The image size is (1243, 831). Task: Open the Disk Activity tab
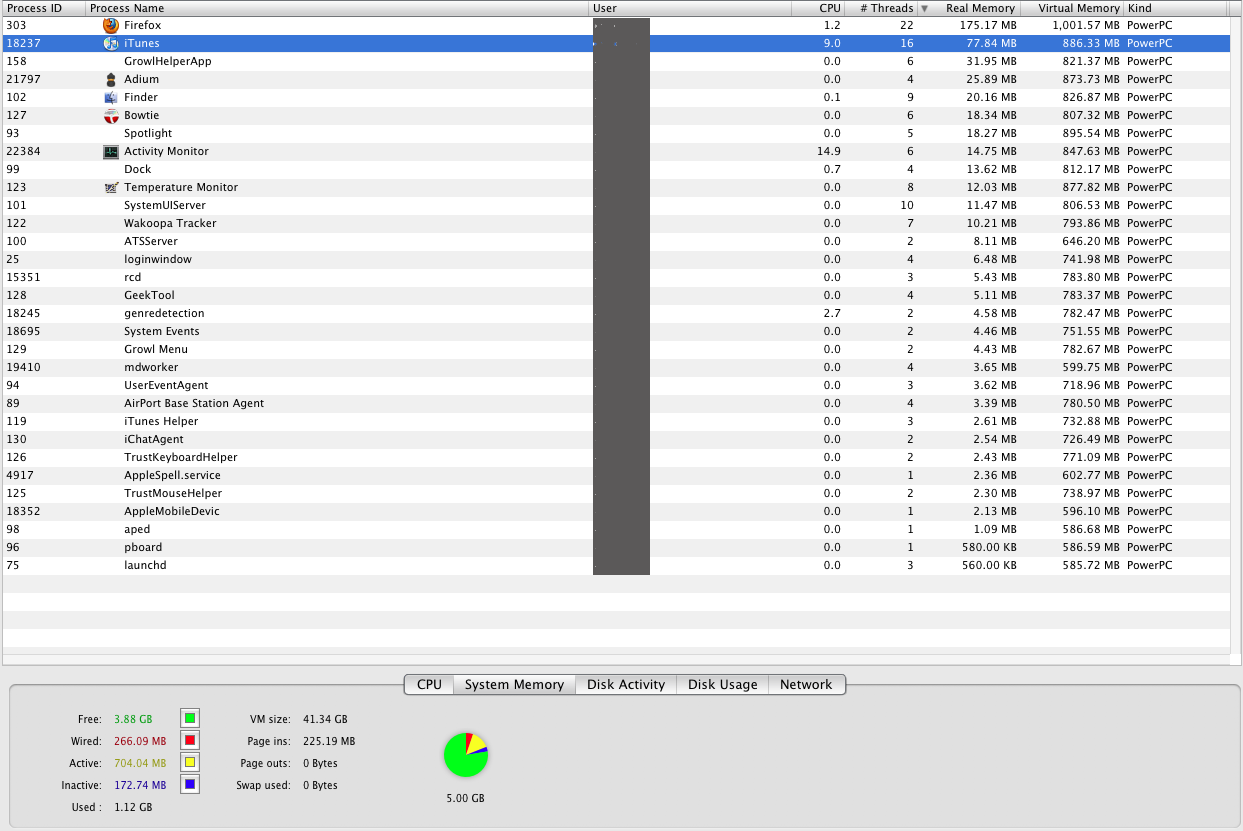click(x=626, y=685)
